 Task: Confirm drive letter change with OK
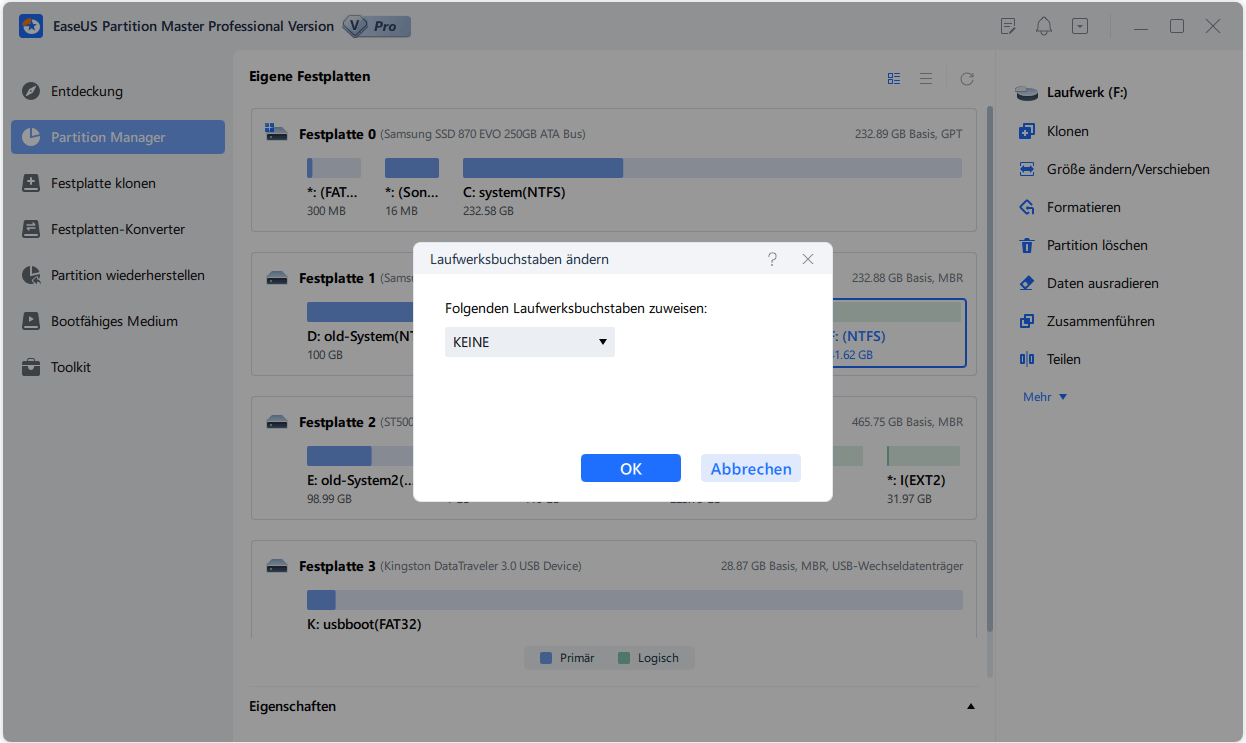click(x=630, y=467)
